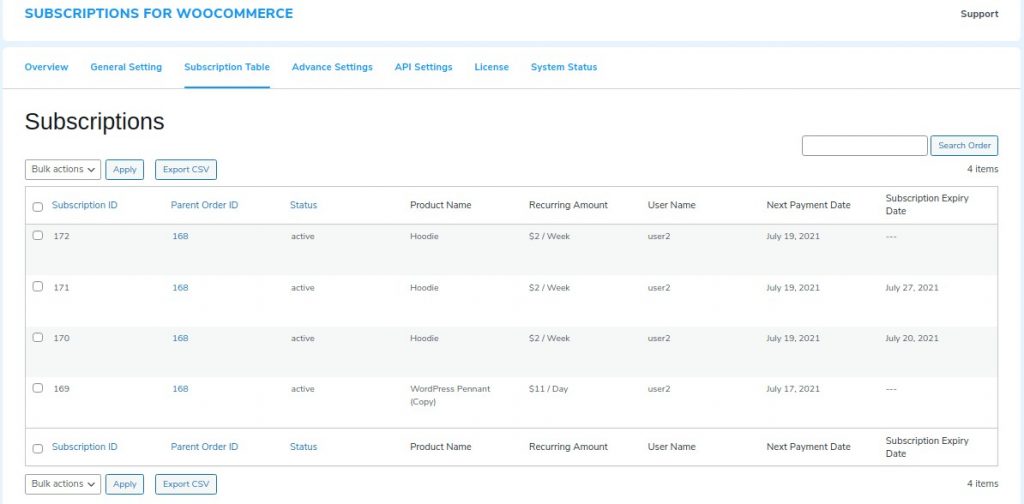Click the WordPress Pennant (Copy) product name
Screen dimensions: 1024x504
tap(450, 395)
